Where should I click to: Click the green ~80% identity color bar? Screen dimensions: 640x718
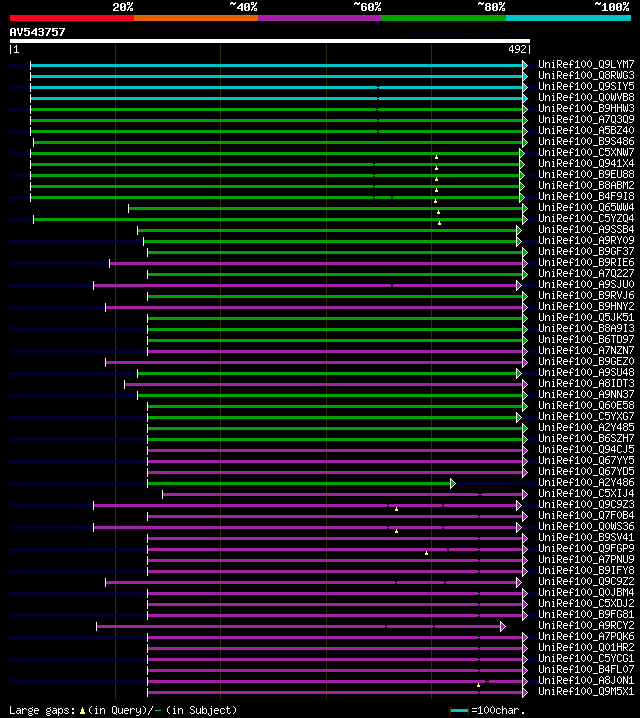(x=444, y=18)
